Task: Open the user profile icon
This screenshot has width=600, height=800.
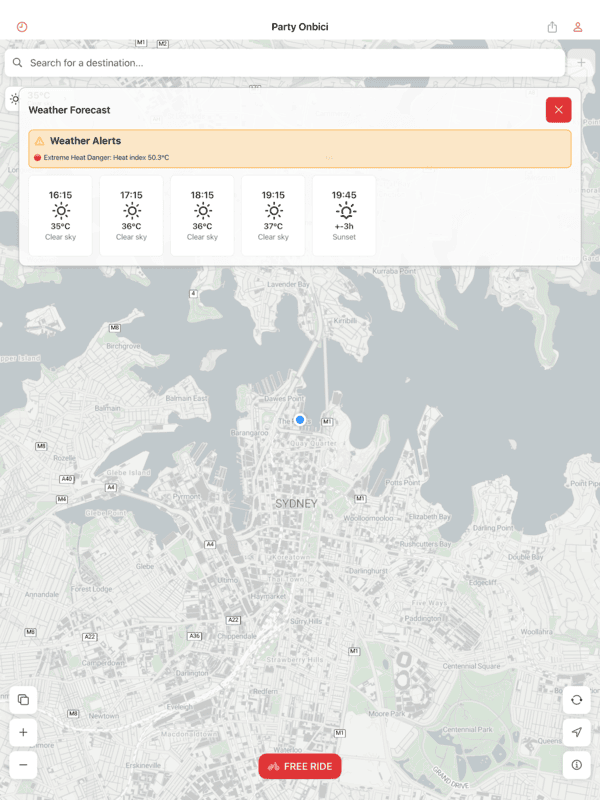Action: point(578,27)
